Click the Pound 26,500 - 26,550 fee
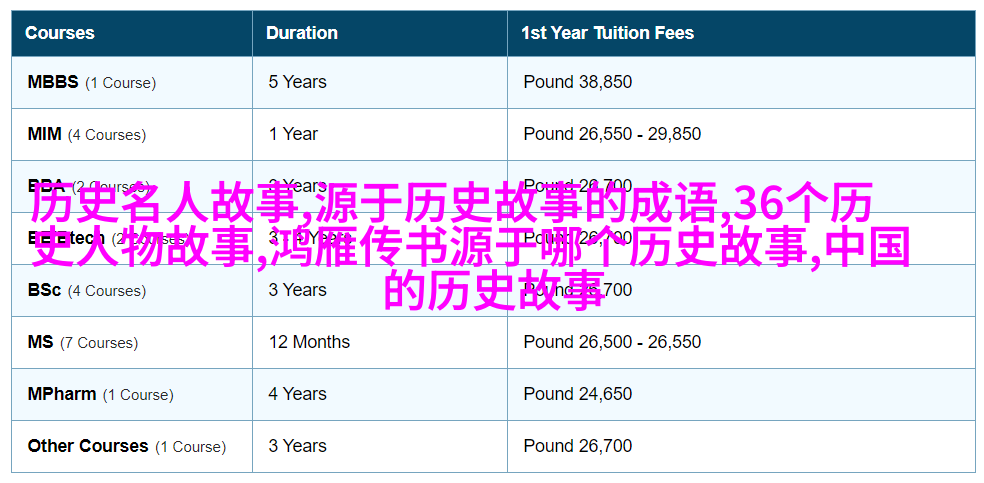The image size is (984, 483). [612, 342]
